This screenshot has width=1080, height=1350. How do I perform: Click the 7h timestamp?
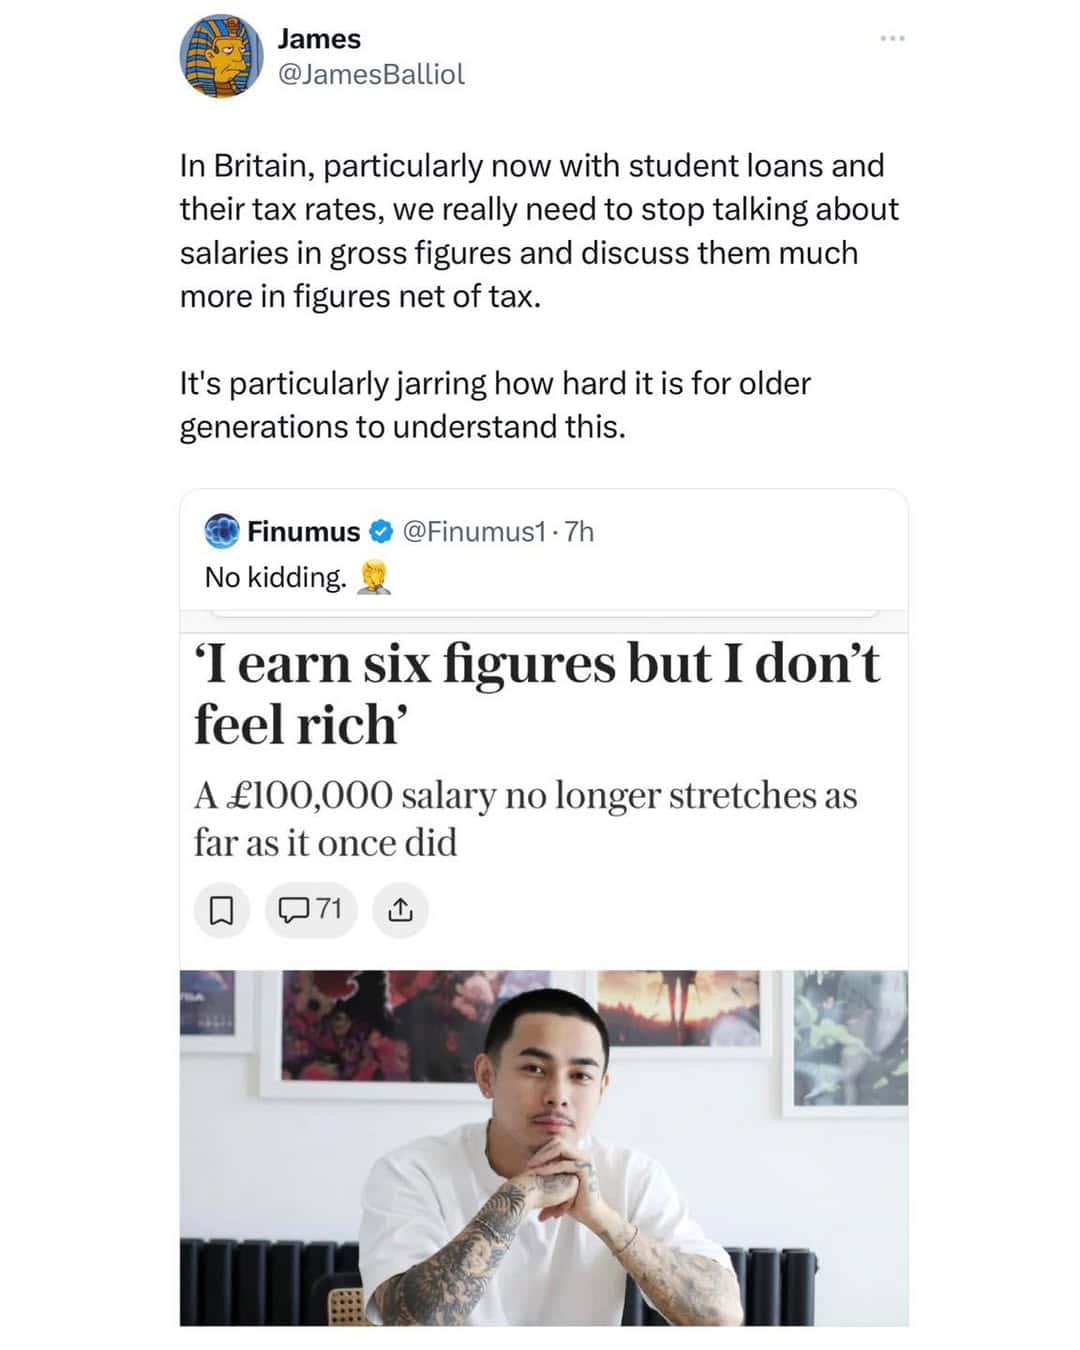click(x=579, y=532)
